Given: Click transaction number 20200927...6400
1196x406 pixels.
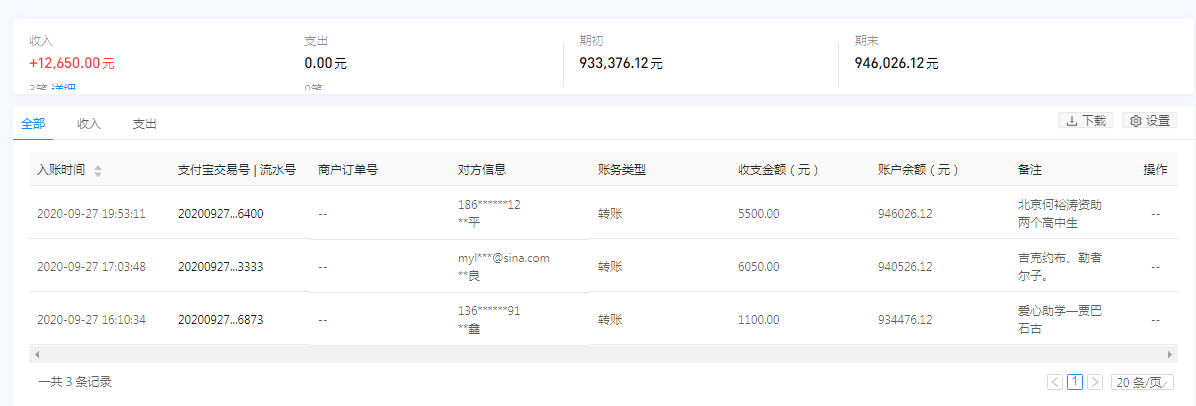Looking at the screenshot, I should click(220, 213).
